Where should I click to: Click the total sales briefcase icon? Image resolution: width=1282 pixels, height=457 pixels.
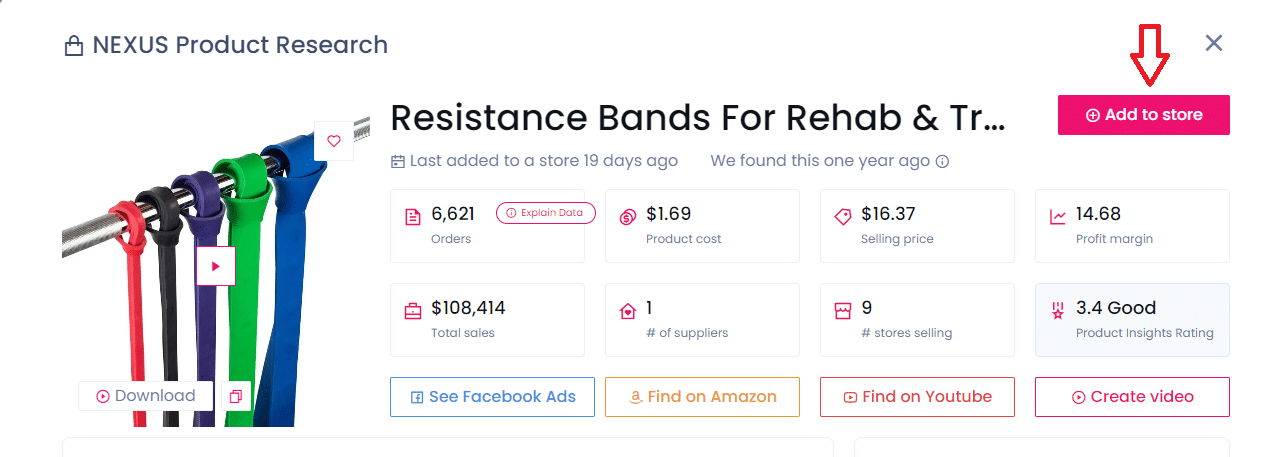click(x=412, y=311)
